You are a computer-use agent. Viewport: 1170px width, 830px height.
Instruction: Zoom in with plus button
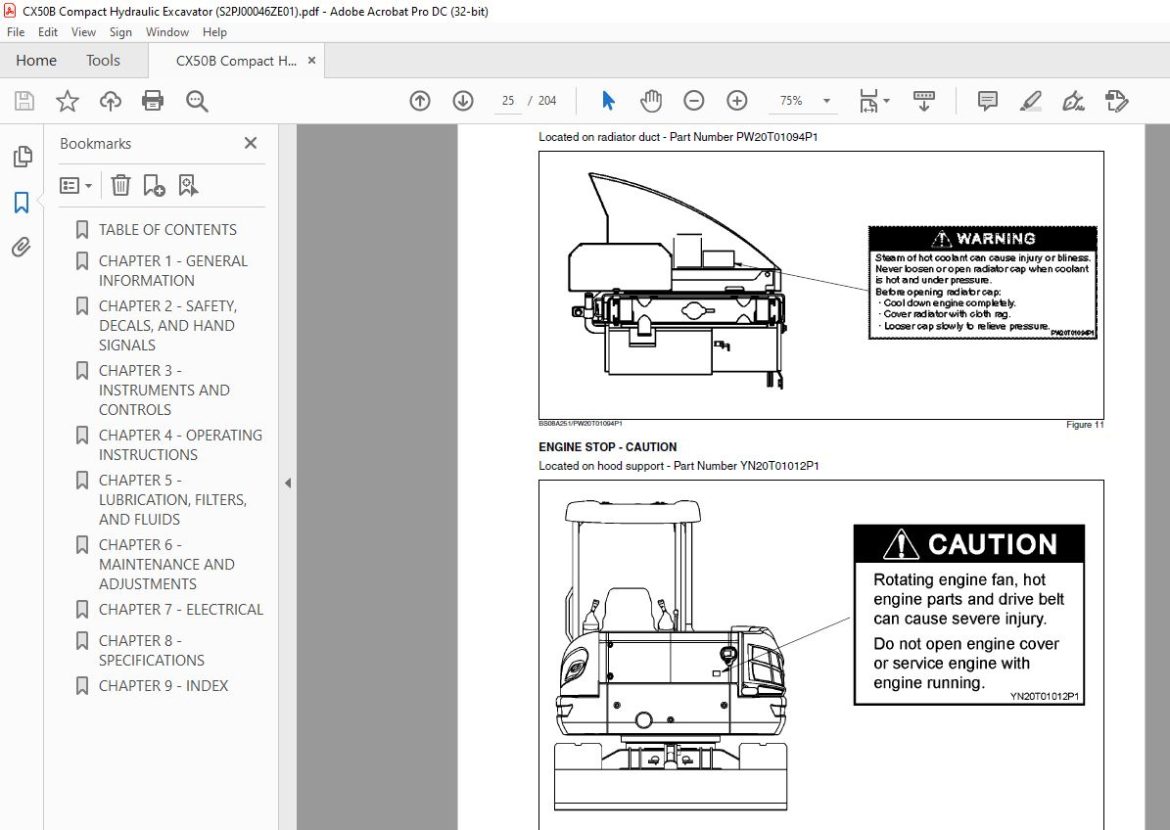[737, 101]
